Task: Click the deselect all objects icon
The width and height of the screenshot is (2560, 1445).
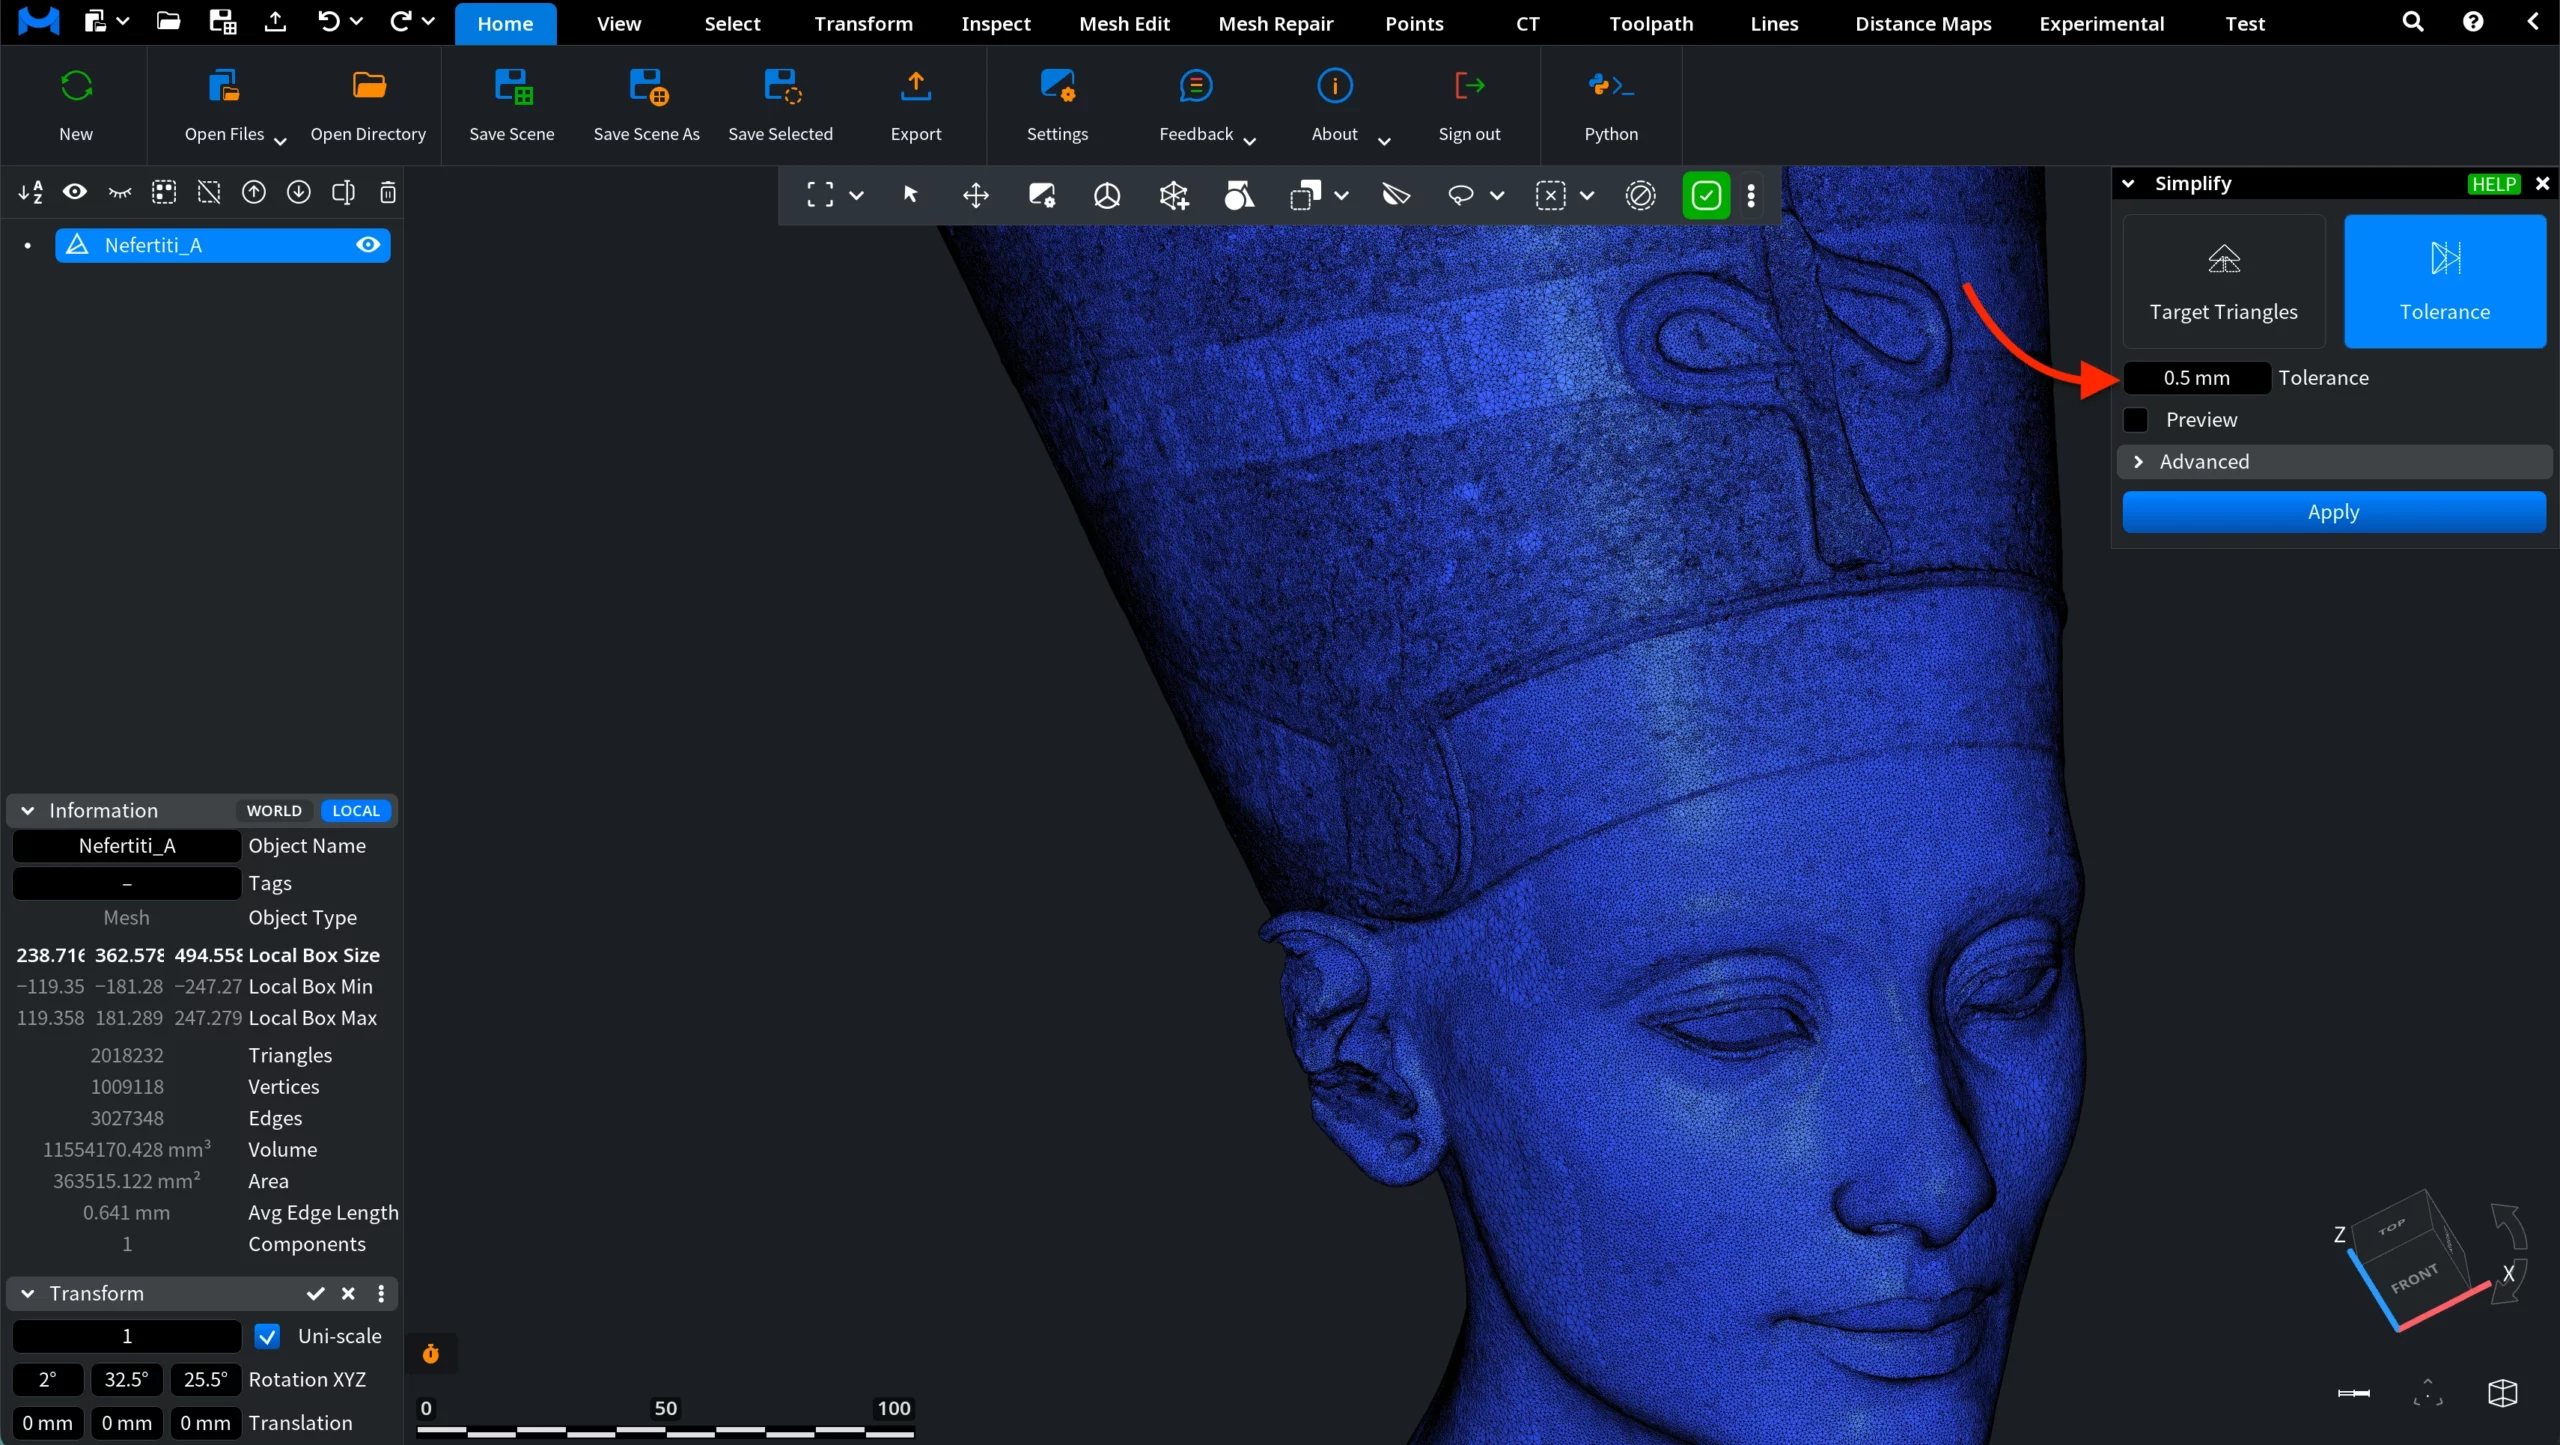Action: pyautogui.click(x=209, y=192)
